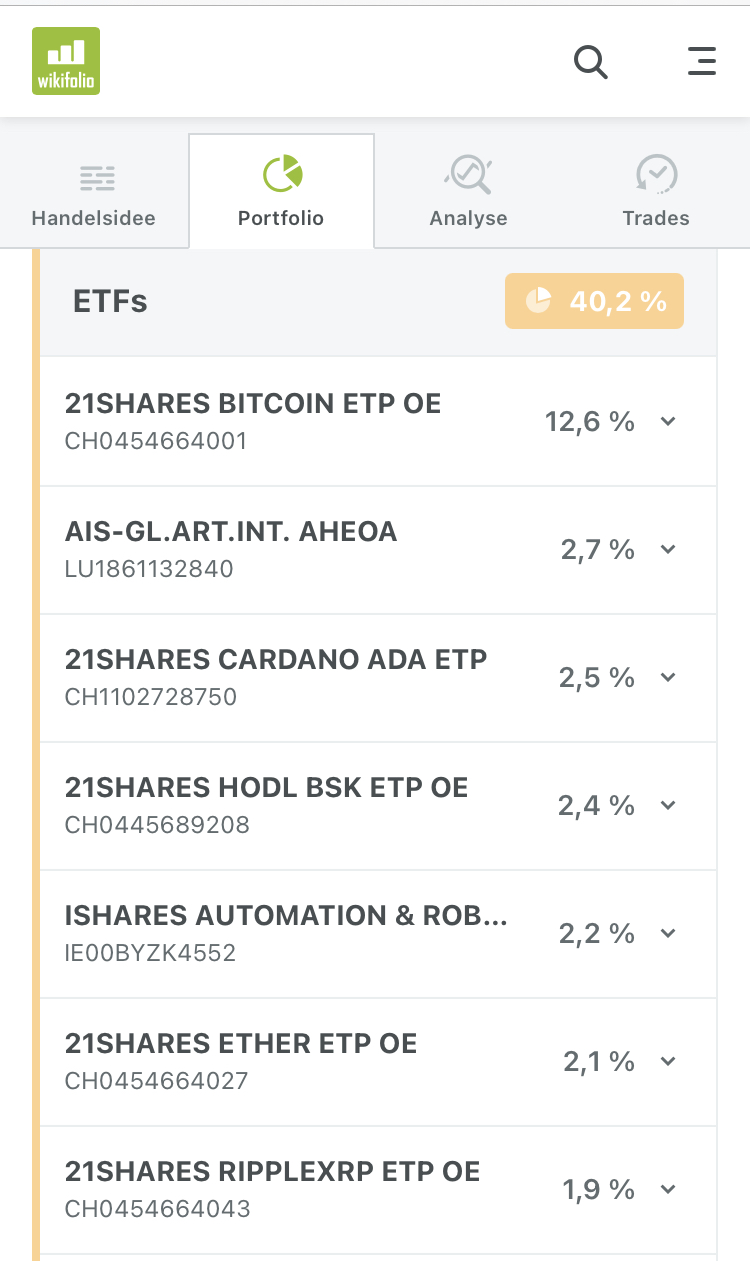The height and width of the screenshot is (1261, 750).
Task: Expand the 21SHARES RIPPLEXRP chevron
Action: point(669,1189)
